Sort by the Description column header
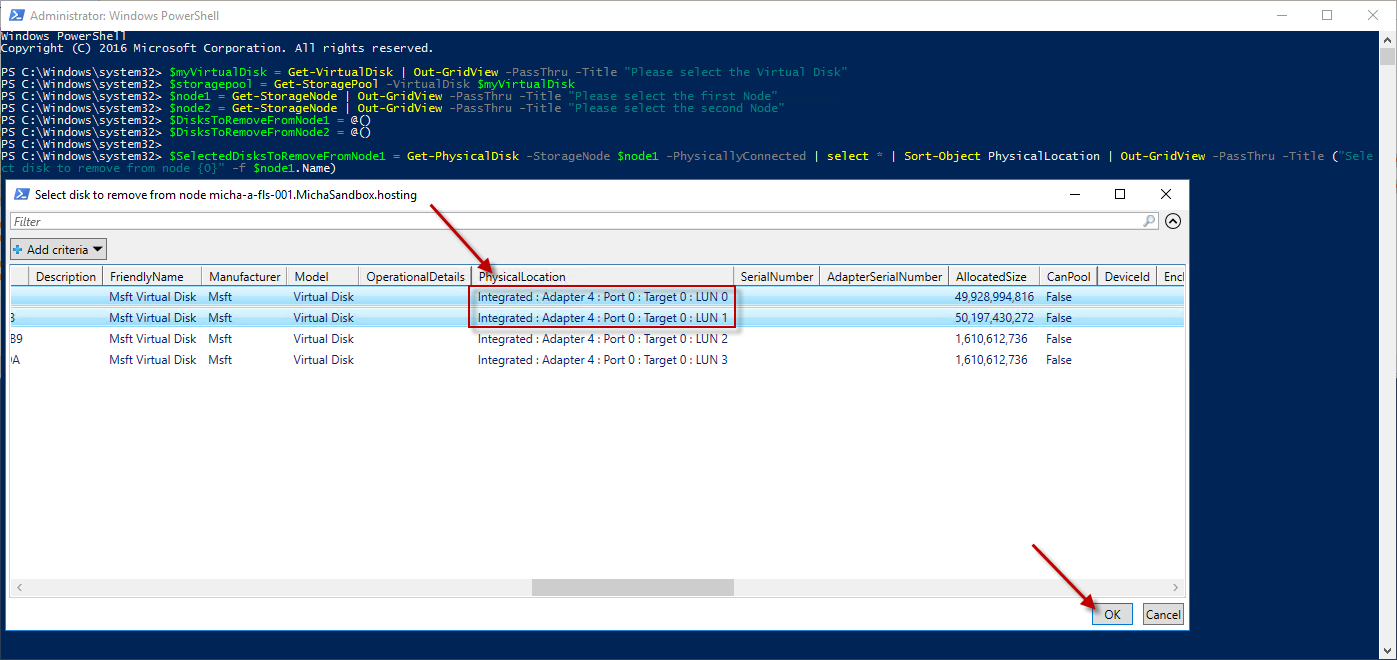Image resolution: width=1397 pixels, height=660 pixels. coord(66,277)
